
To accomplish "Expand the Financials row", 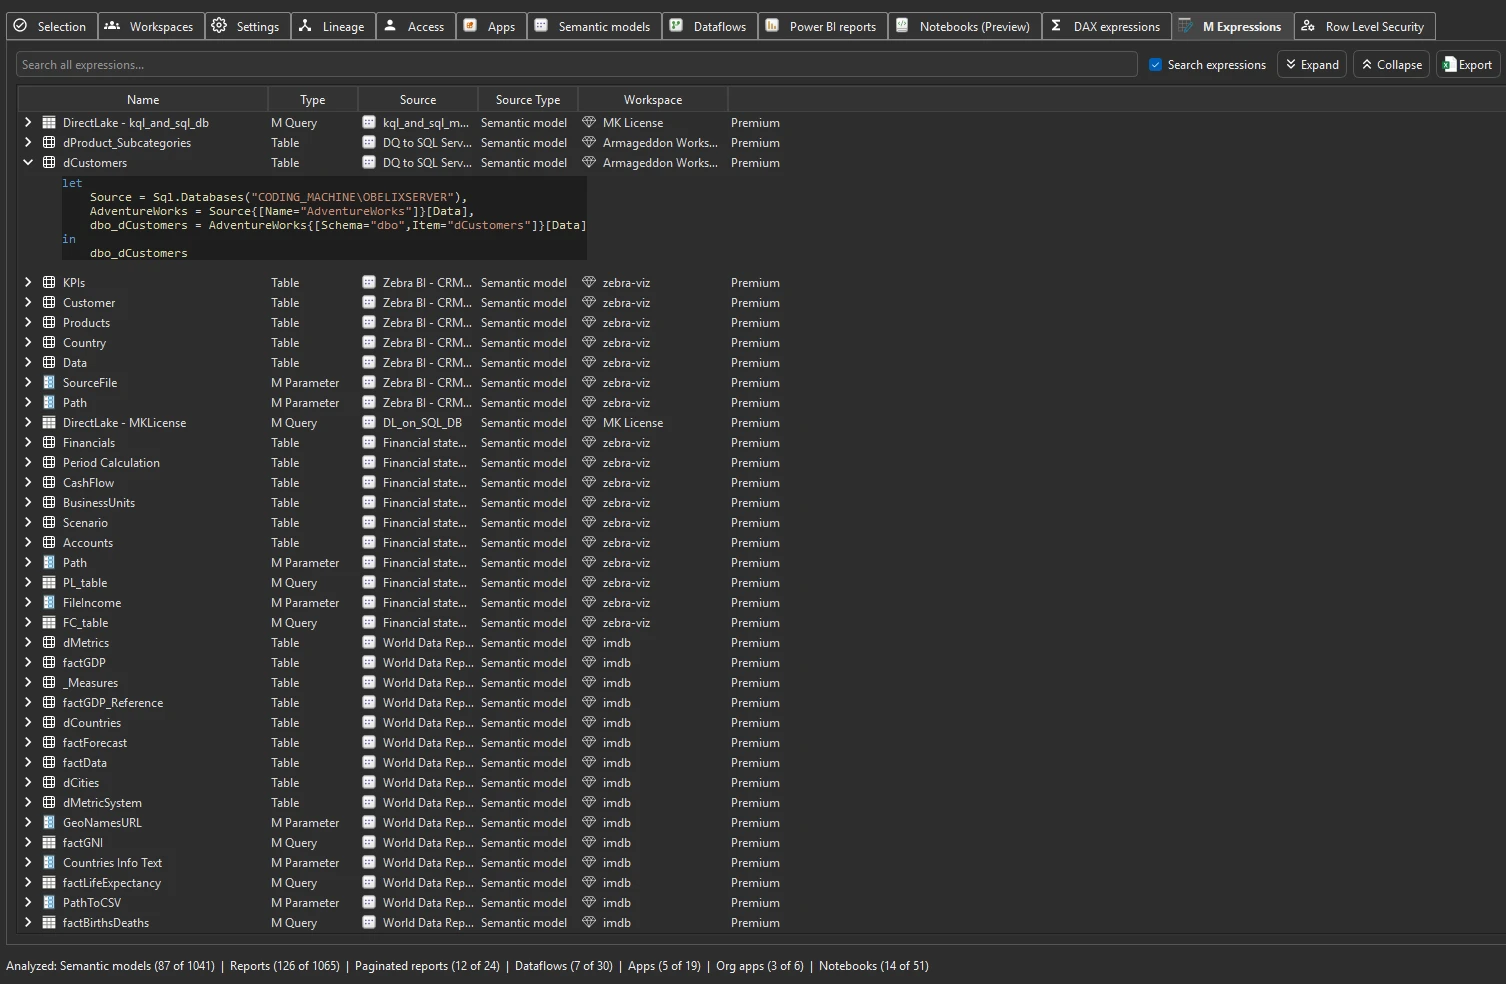I will 28,443.
